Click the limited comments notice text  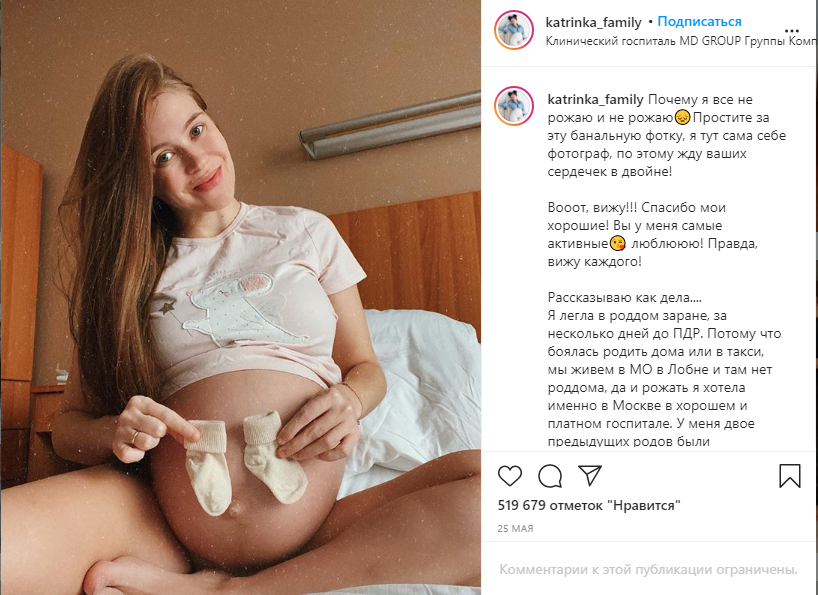[x=648, y=569]
